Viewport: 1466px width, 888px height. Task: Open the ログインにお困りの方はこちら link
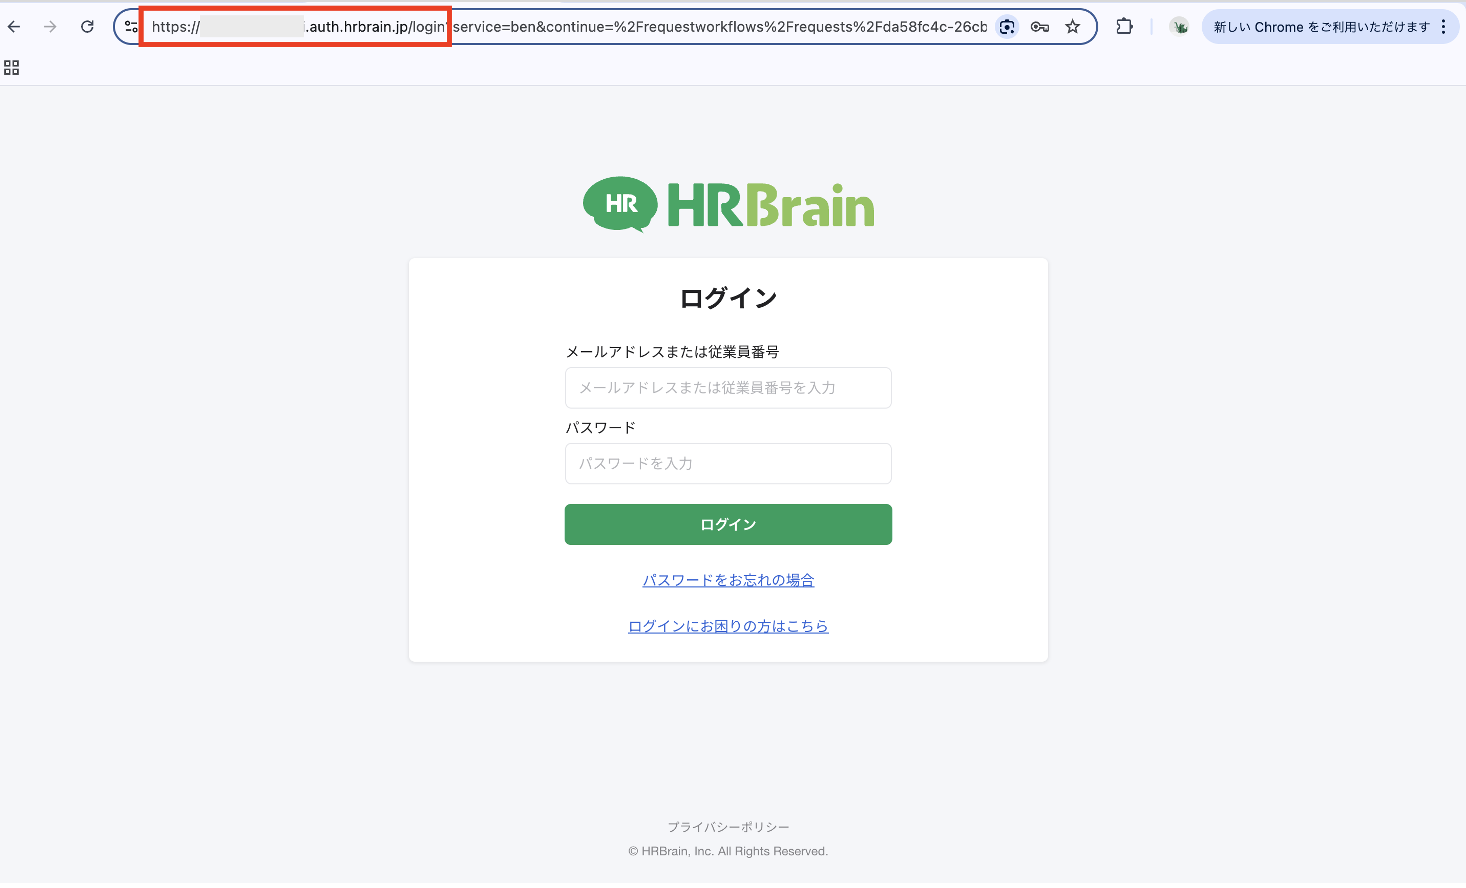click(728, 626)
